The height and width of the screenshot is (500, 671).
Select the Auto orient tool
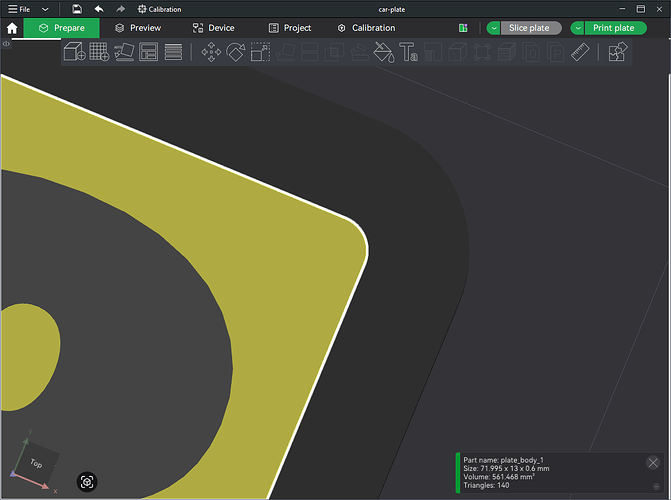point(124,52)
